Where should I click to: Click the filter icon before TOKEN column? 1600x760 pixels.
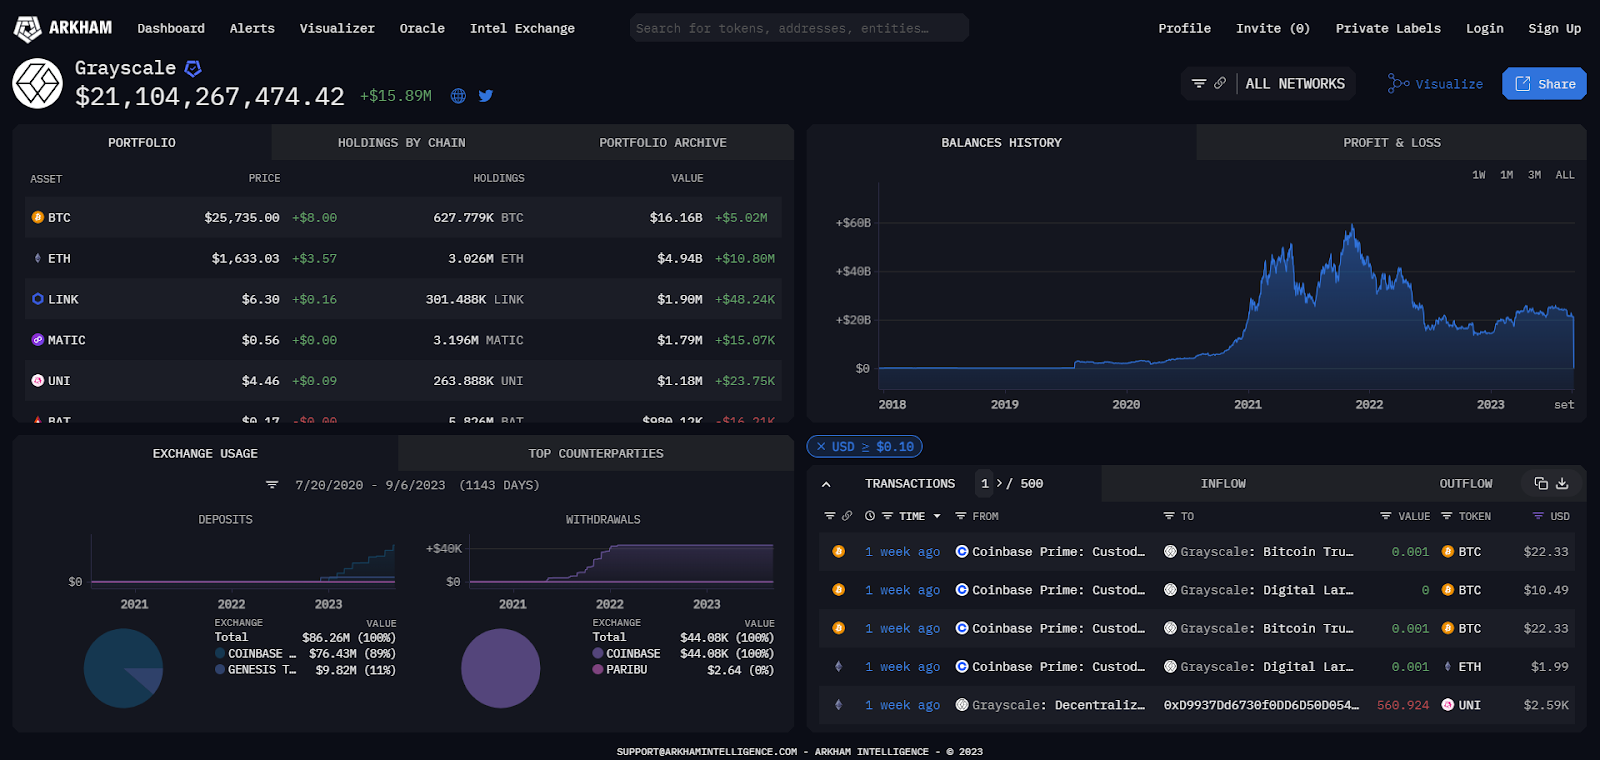tap(1446, 516)
